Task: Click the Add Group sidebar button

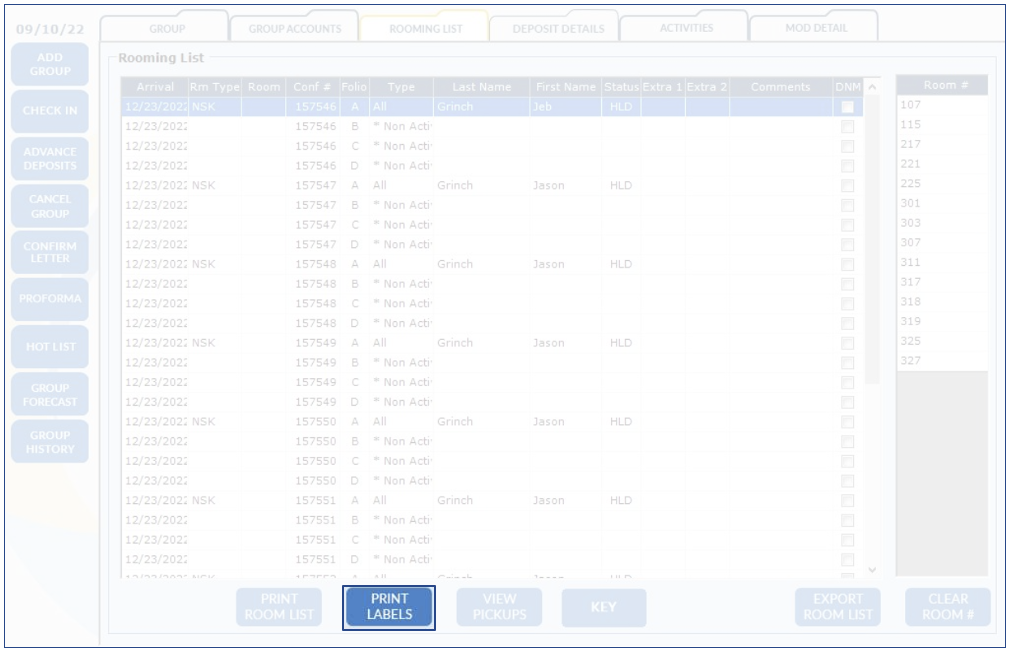Action: 50,65
